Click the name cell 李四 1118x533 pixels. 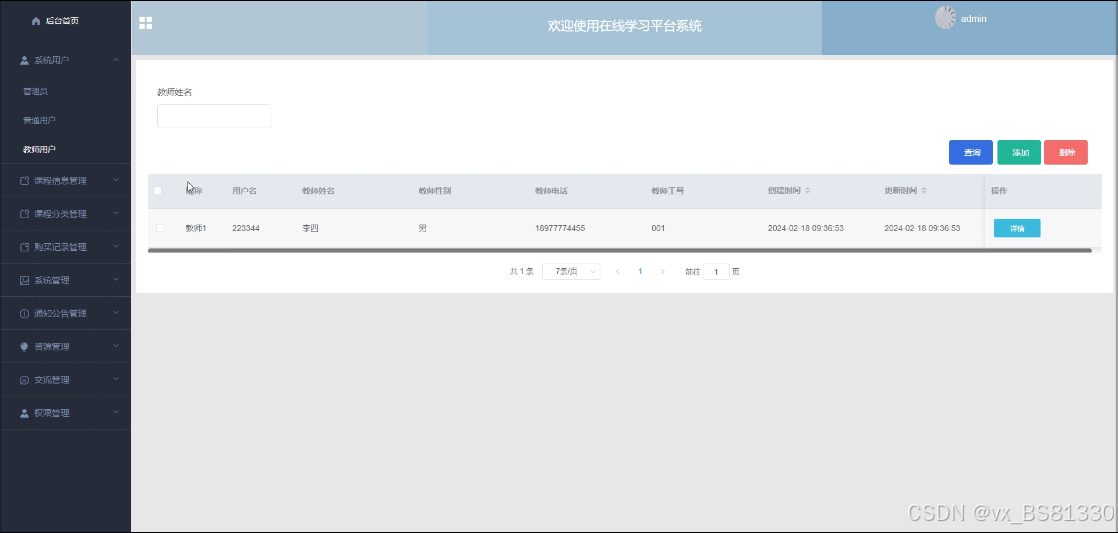pyautogui.click(x=310, y=228)
